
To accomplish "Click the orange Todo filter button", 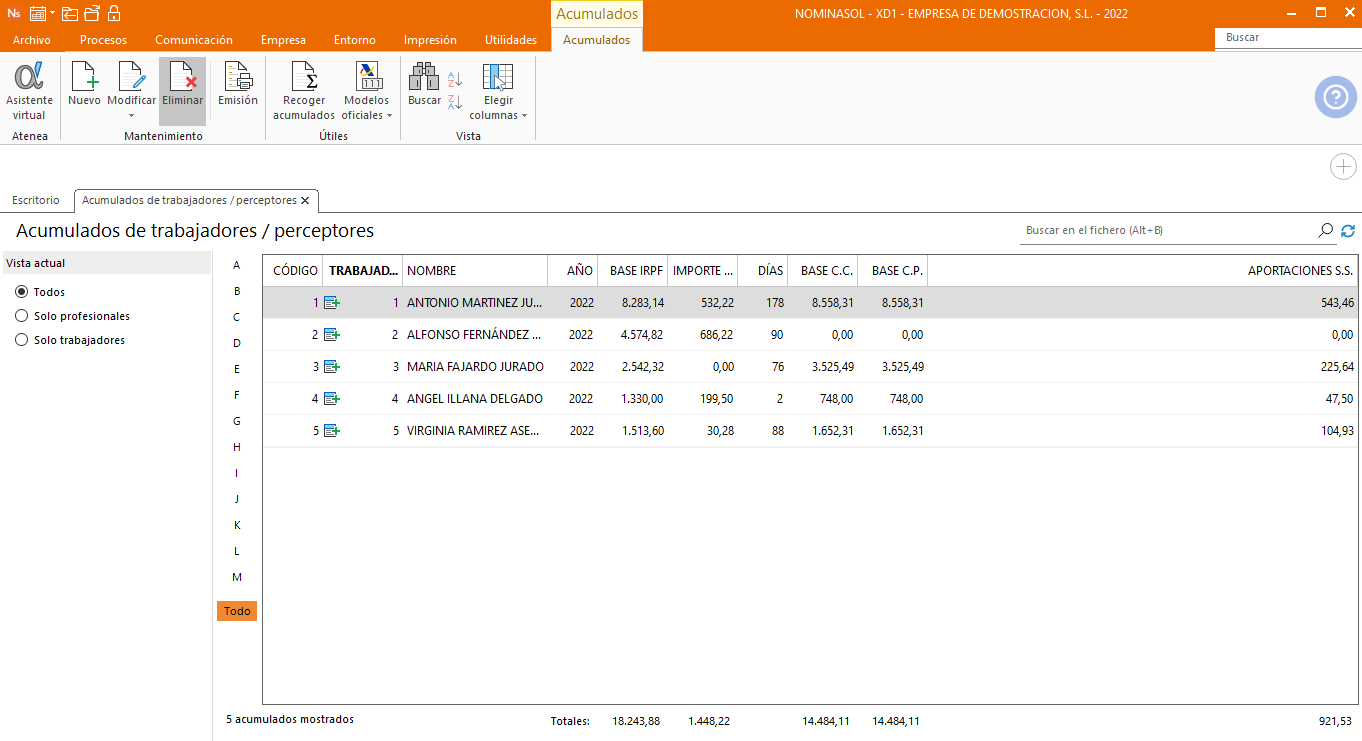I will (237, 611).
